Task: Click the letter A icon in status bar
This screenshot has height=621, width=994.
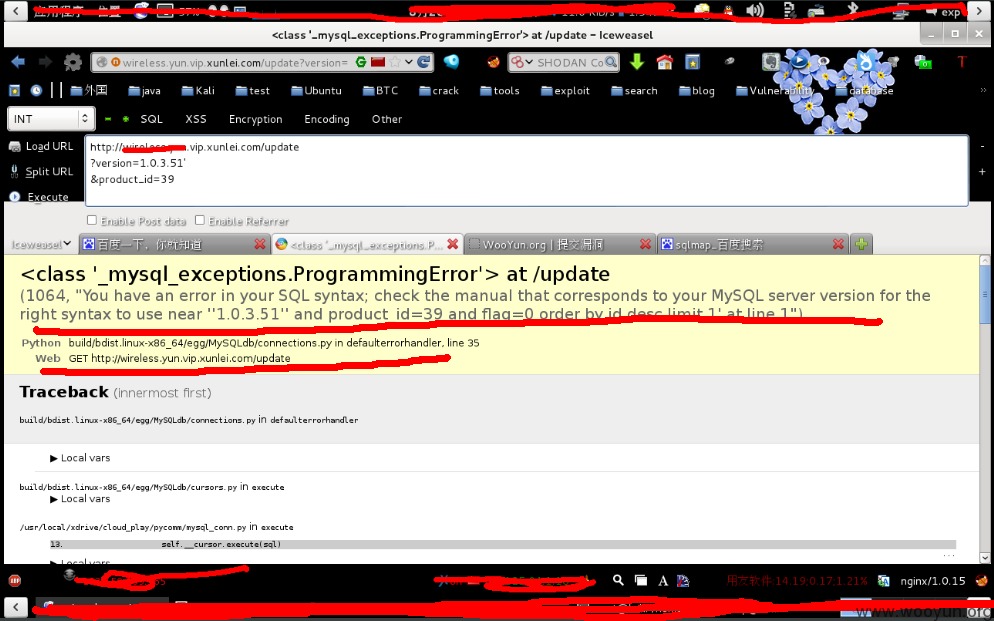Action: pos(662,580)
